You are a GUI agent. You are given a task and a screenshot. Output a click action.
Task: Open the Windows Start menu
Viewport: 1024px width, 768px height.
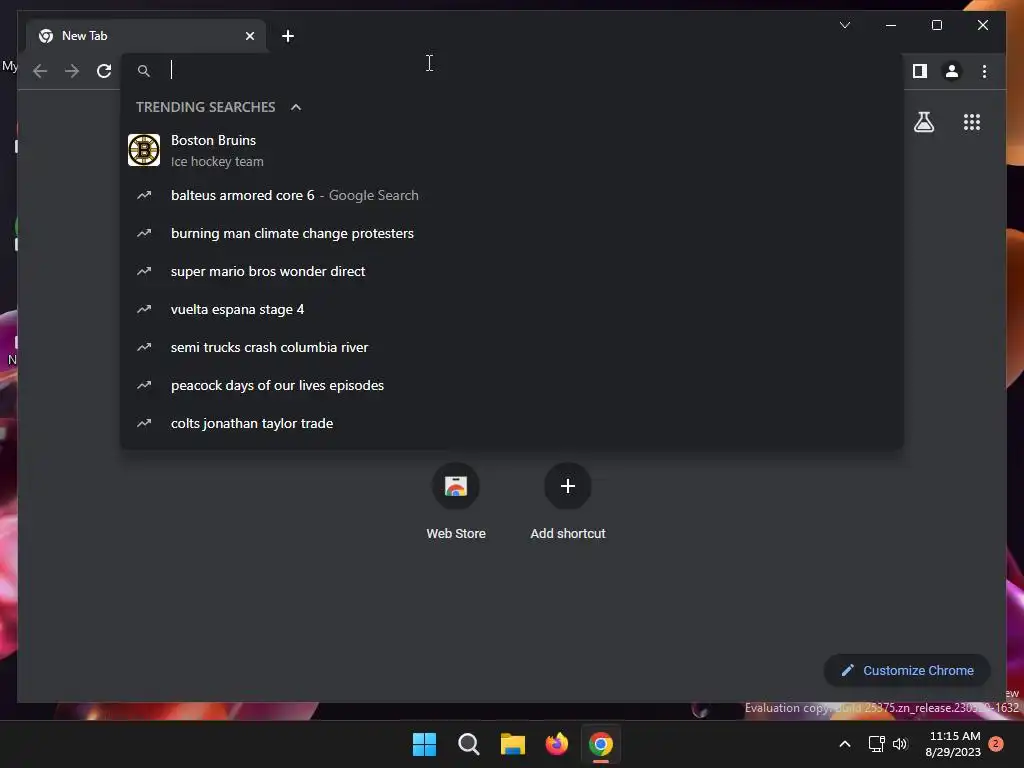[424, 744]
